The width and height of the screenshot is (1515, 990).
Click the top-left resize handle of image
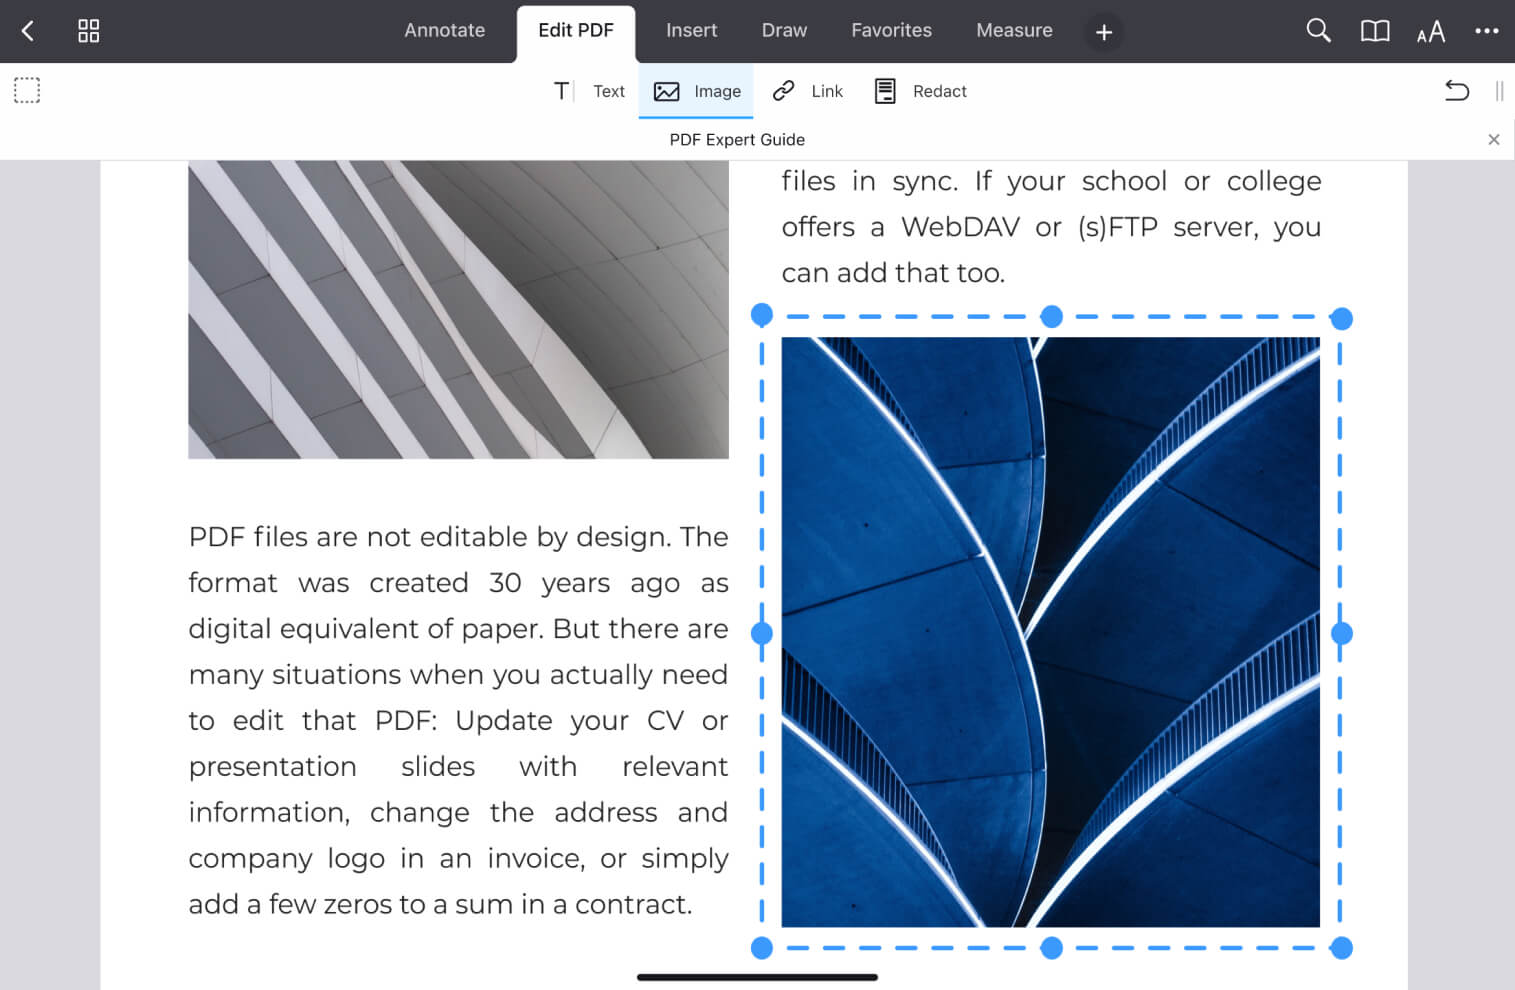point(762,316)
